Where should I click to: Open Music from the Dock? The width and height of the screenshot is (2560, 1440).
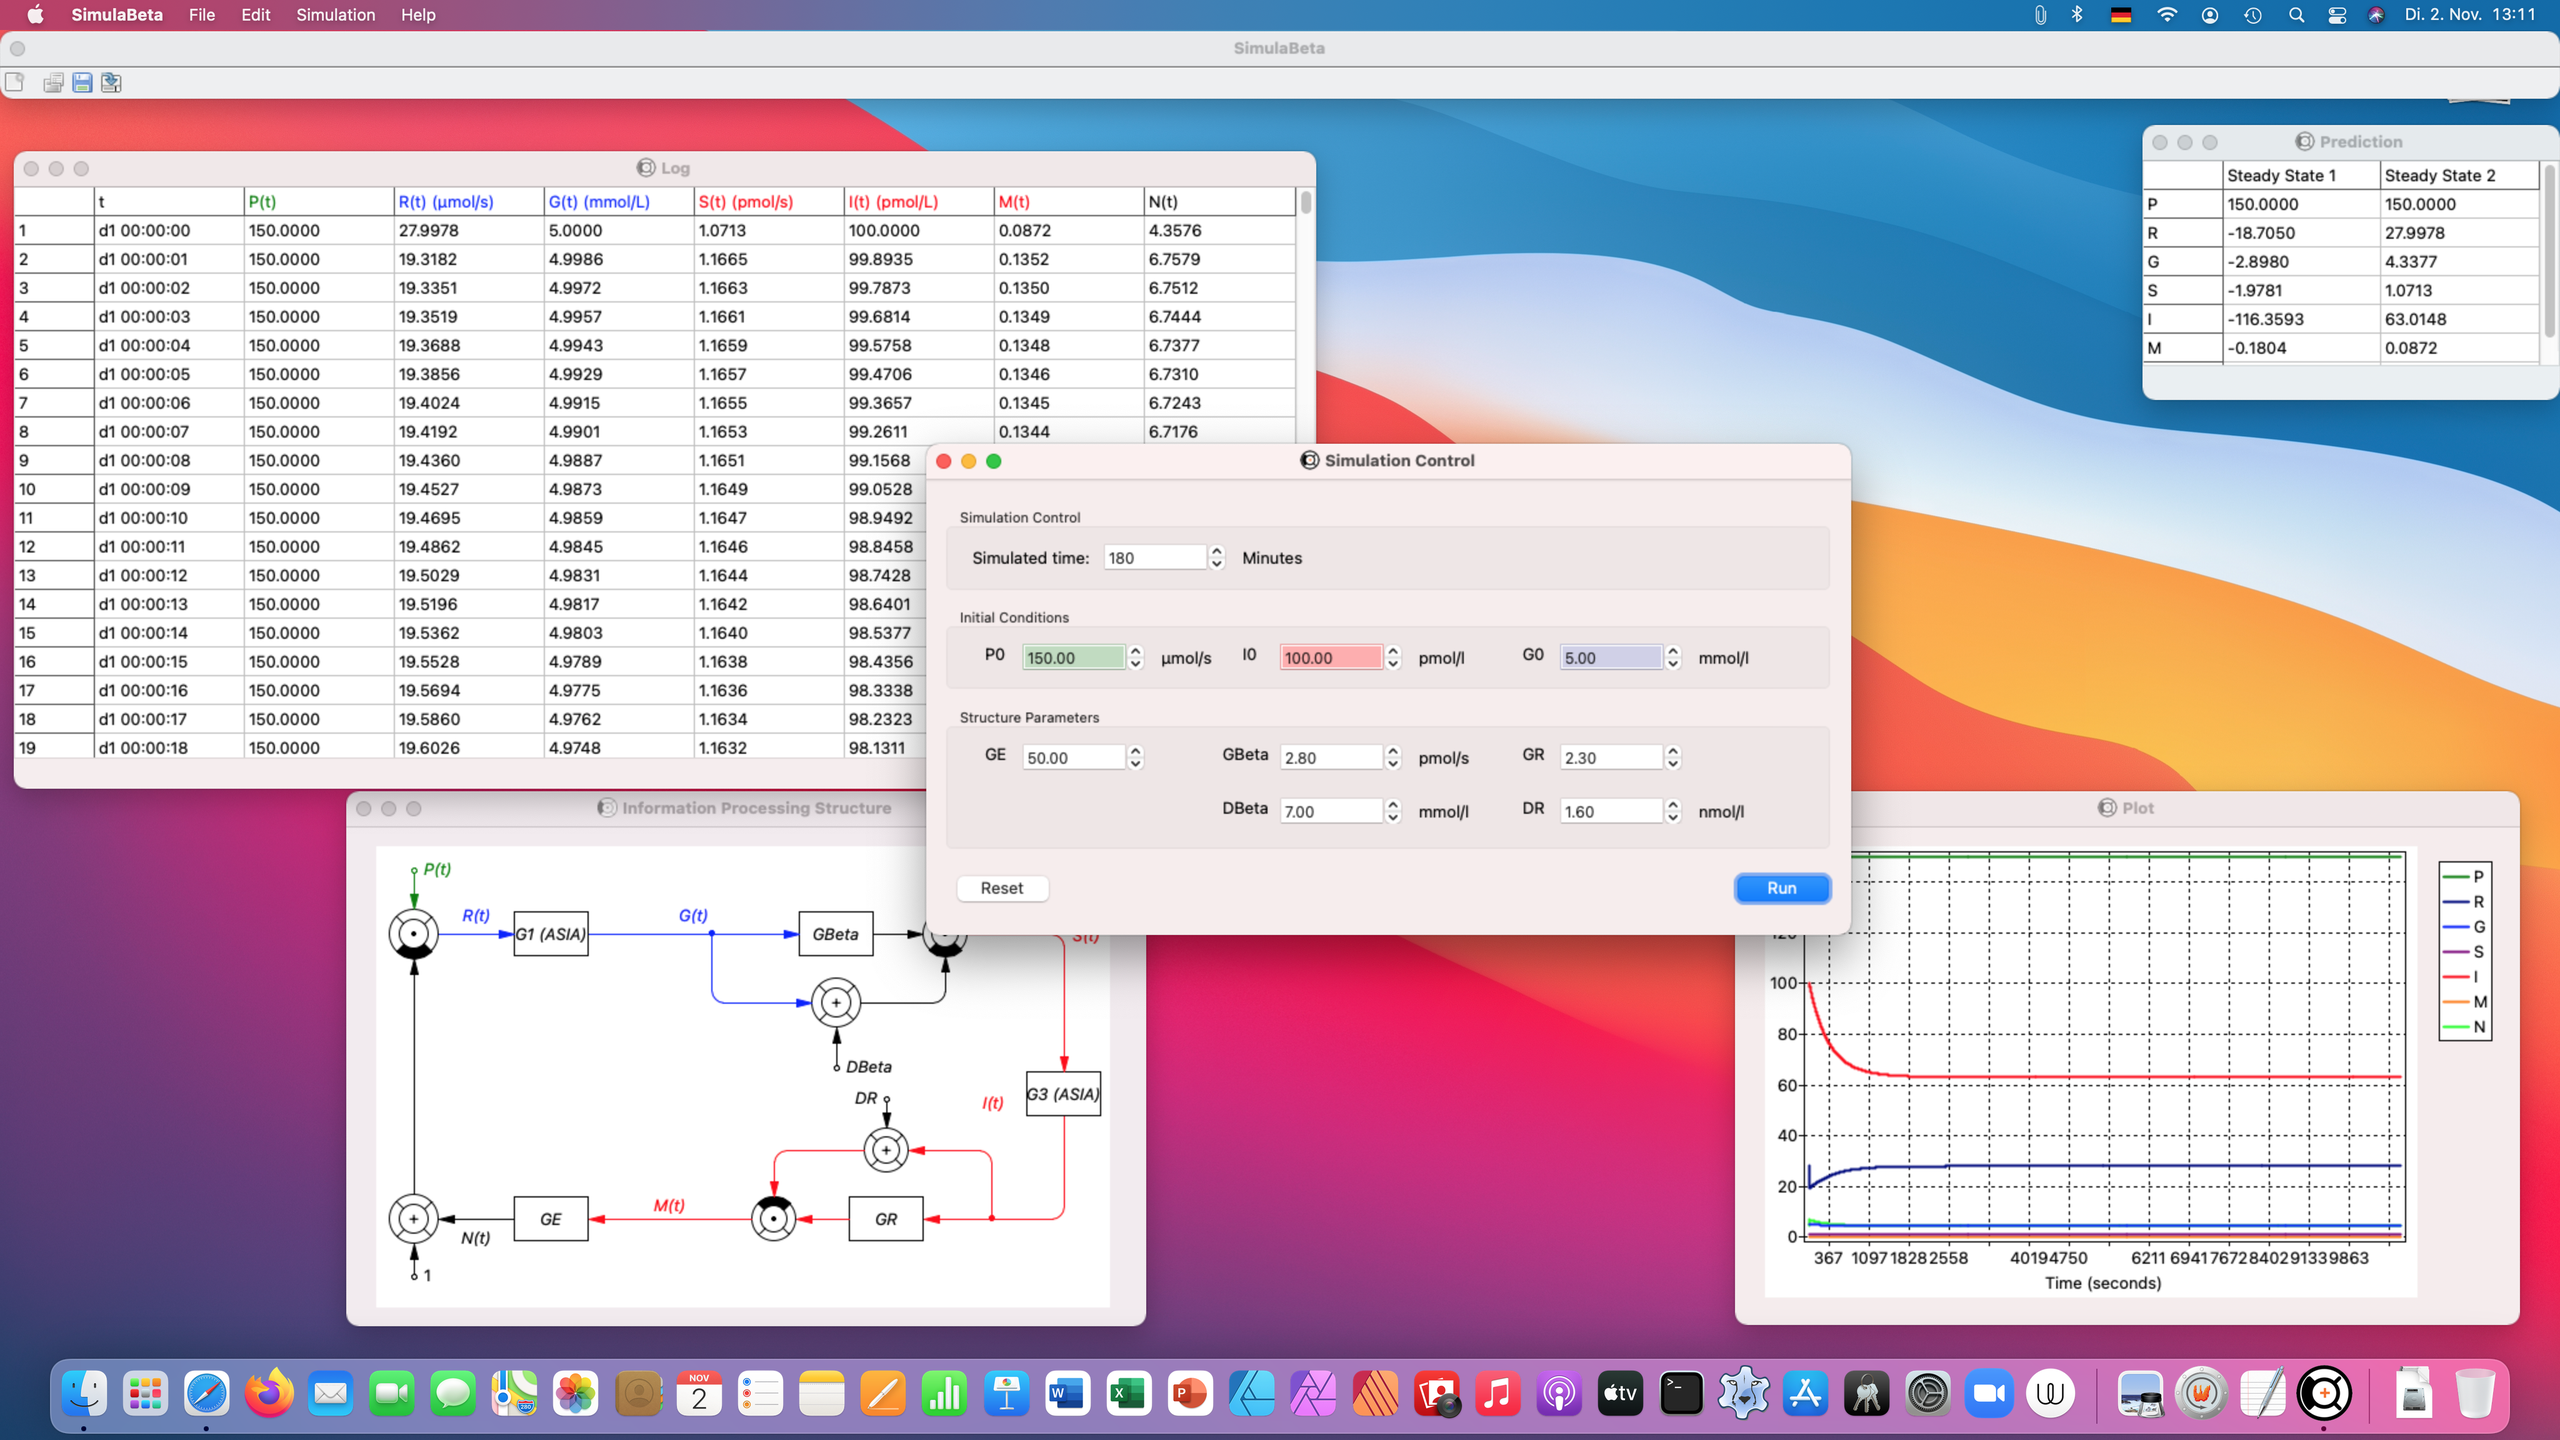tap(1497, 1393)
